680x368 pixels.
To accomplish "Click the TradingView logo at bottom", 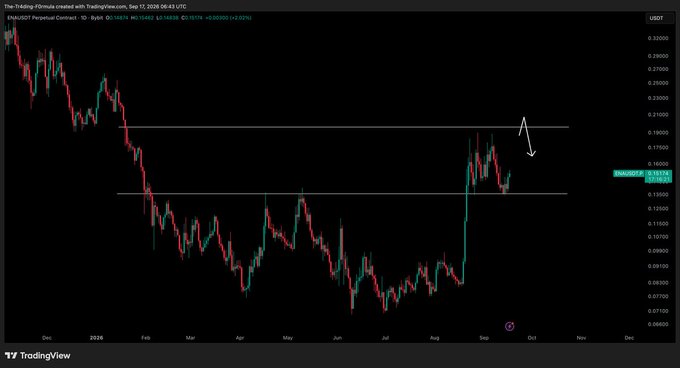I will (38, 356).
